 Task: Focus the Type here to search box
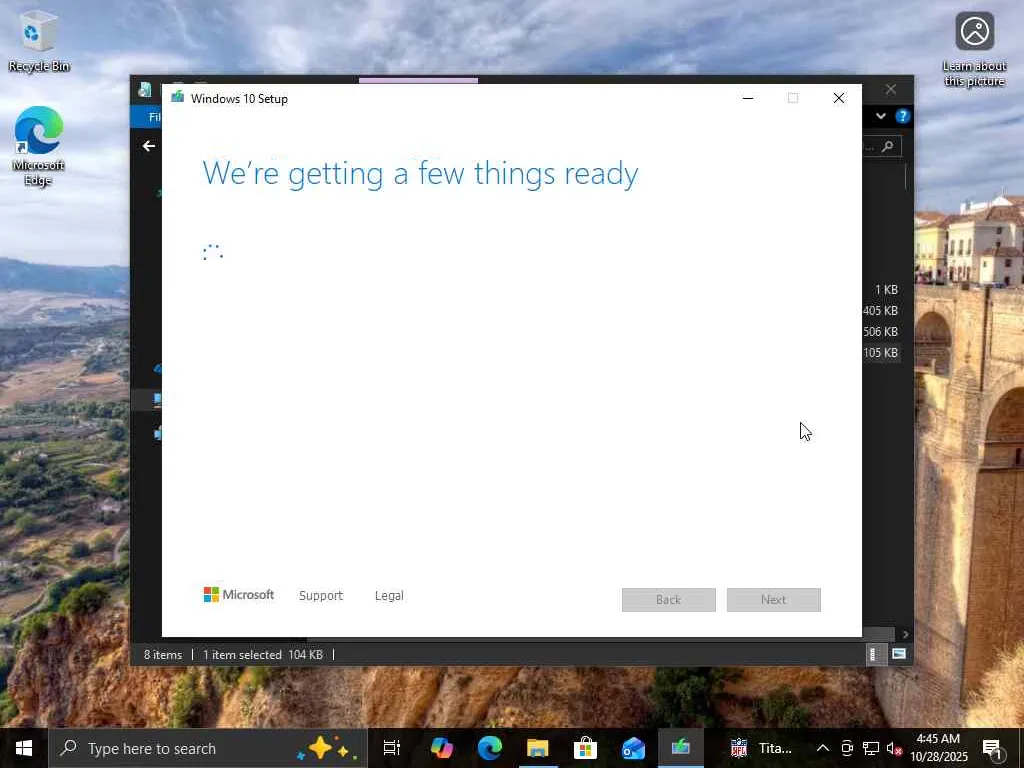click(x=208, y=748)
